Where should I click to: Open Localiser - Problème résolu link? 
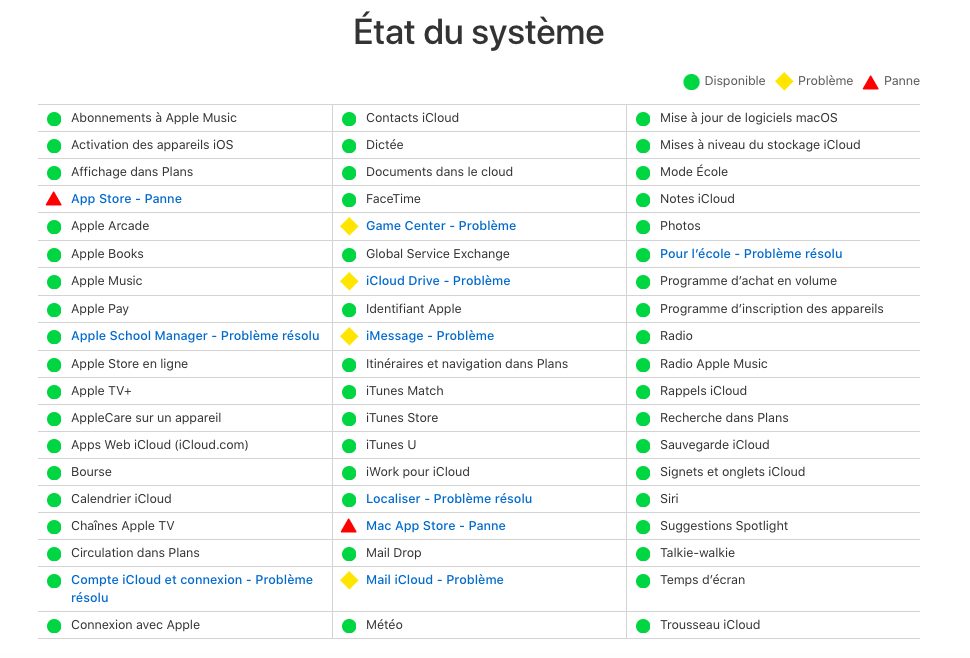click(x=449, y=499)
